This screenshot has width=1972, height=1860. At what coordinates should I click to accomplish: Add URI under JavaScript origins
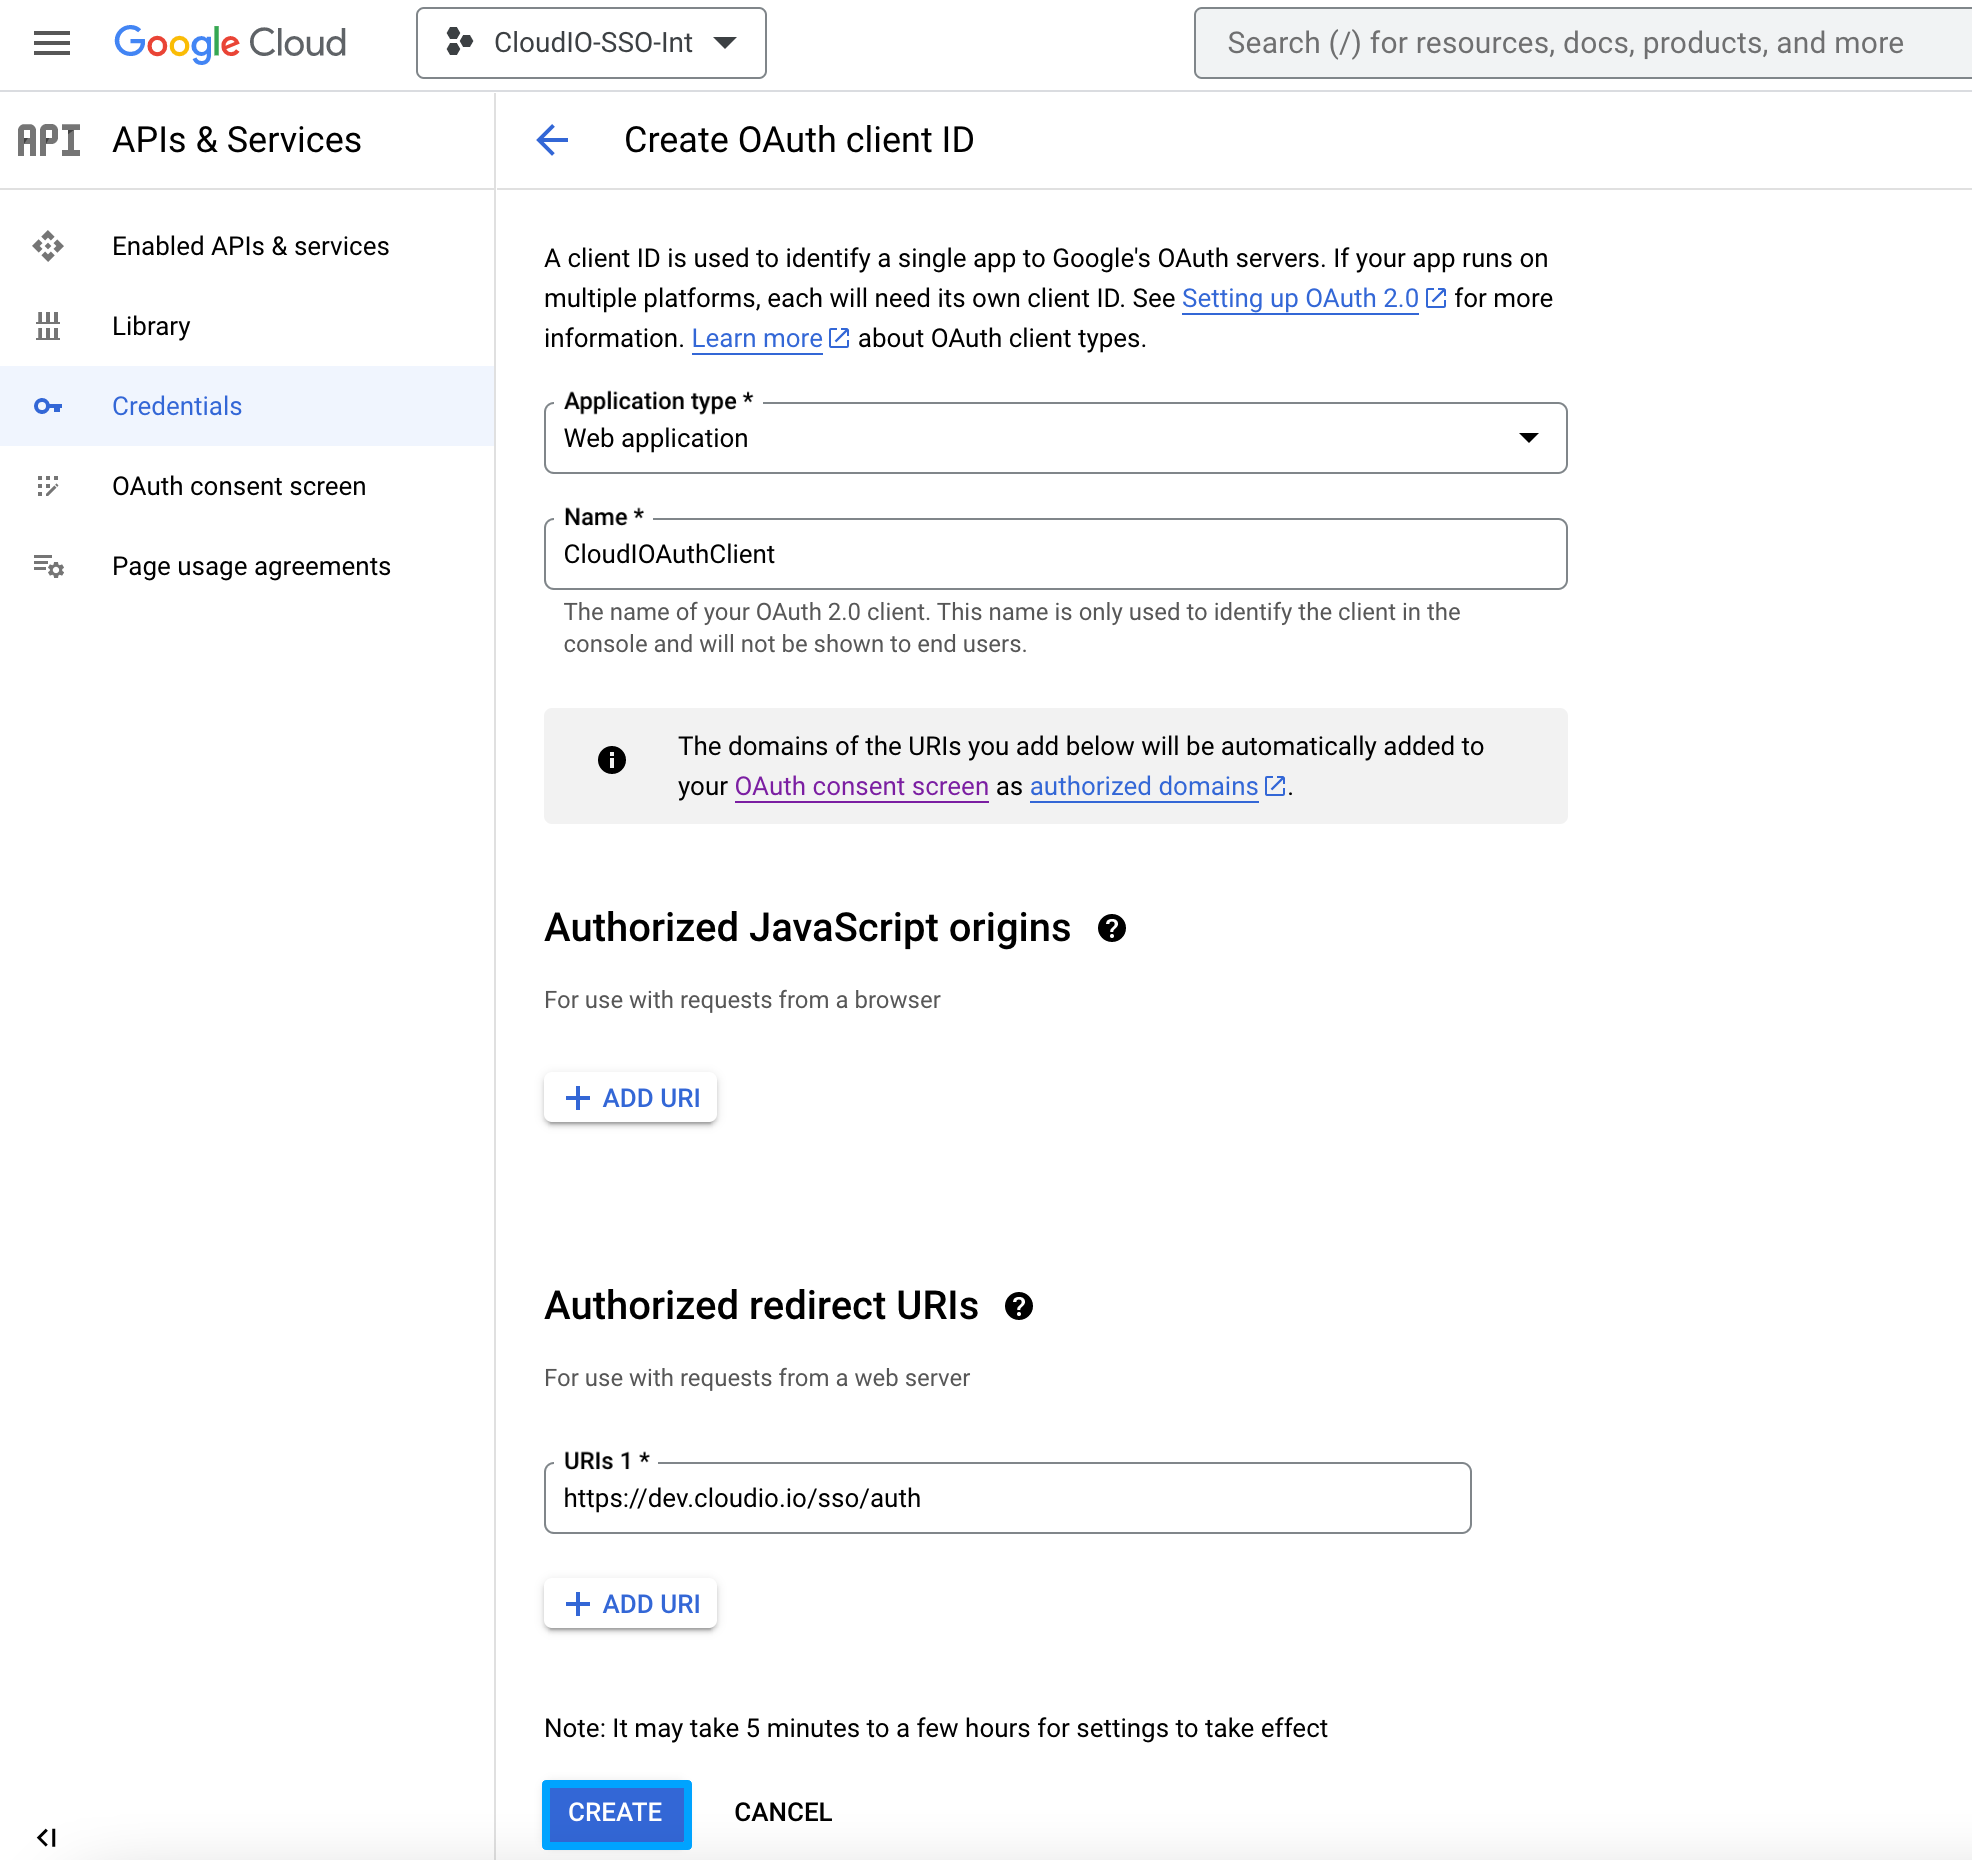(x=631, y=1098)
